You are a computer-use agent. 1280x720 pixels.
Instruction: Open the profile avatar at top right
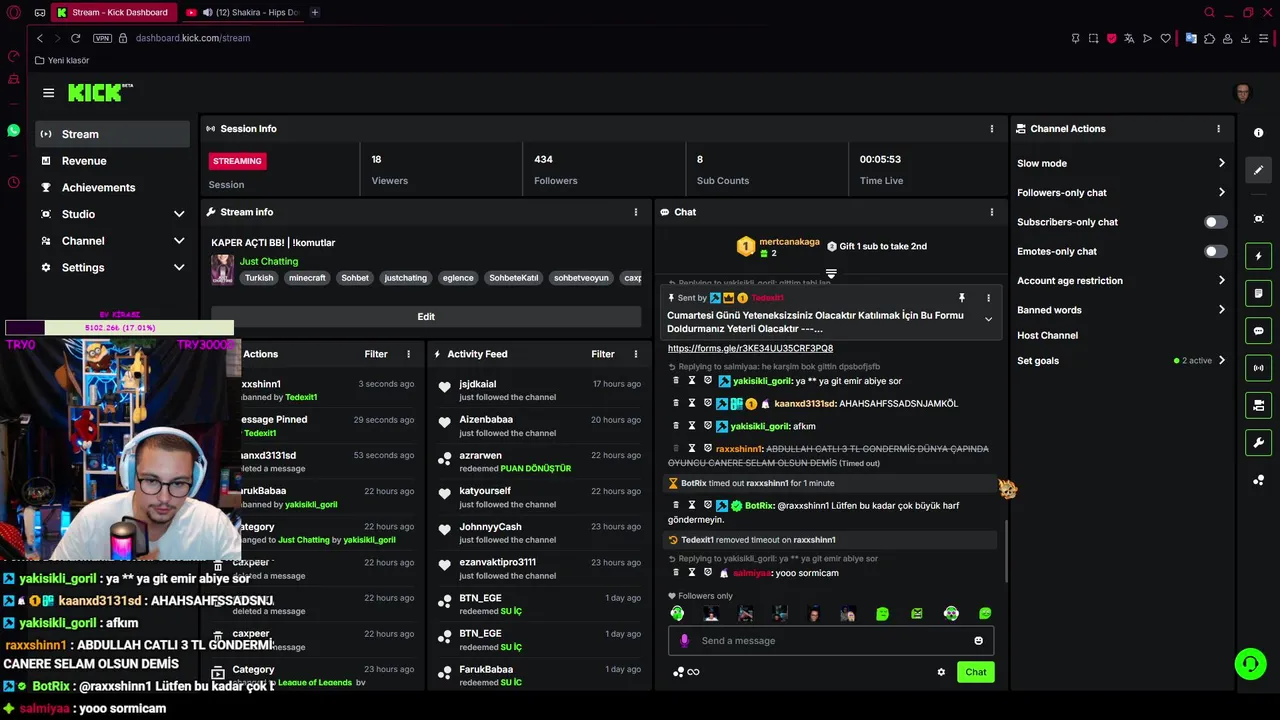pyautogui.click(x=1243, y=93)
